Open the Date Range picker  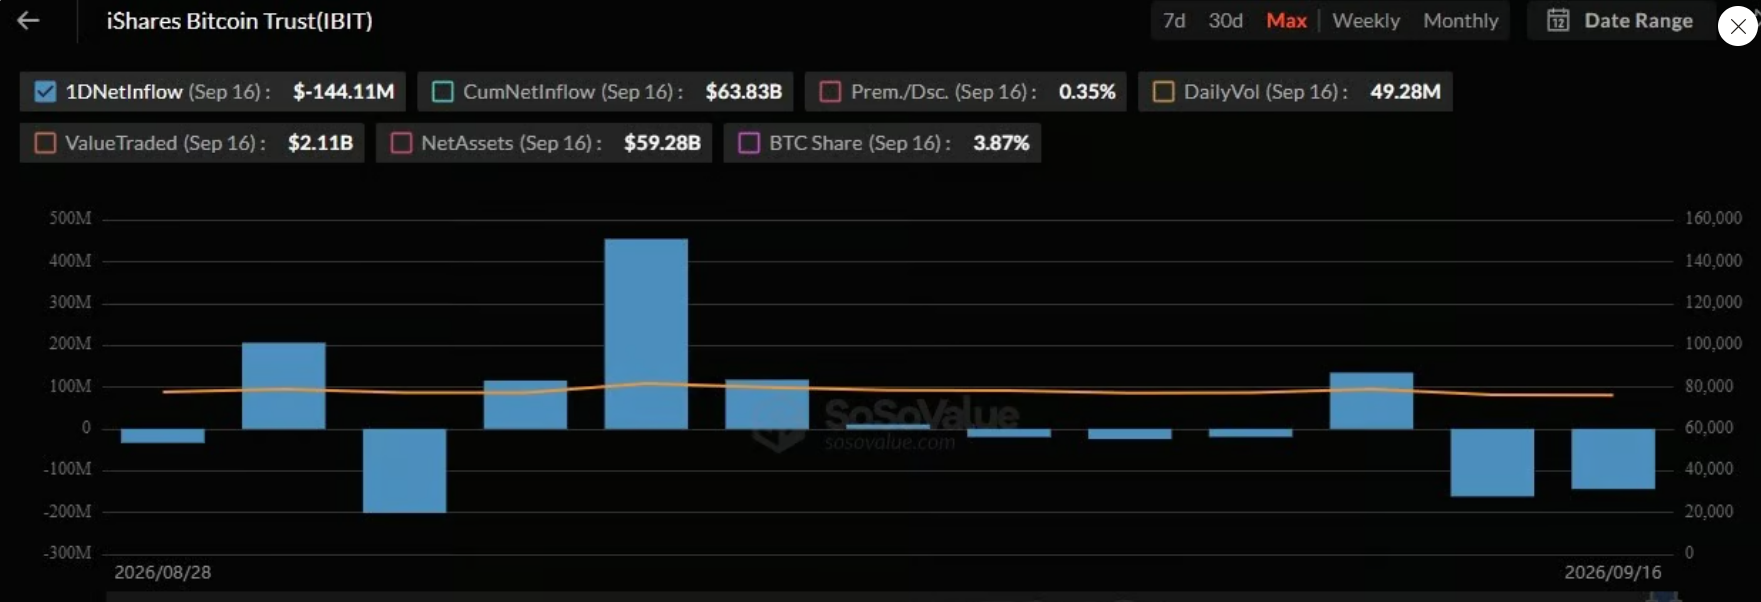1619,20
